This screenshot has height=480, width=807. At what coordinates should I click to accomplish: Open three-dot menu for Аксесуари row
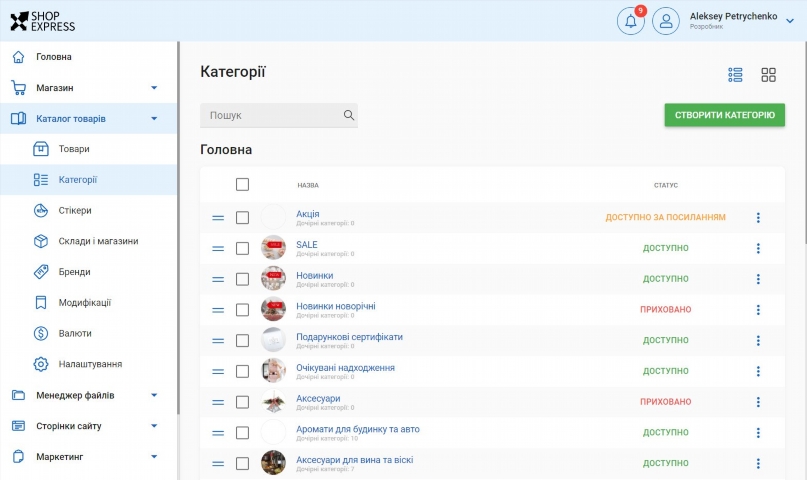[x=757, y=402]
